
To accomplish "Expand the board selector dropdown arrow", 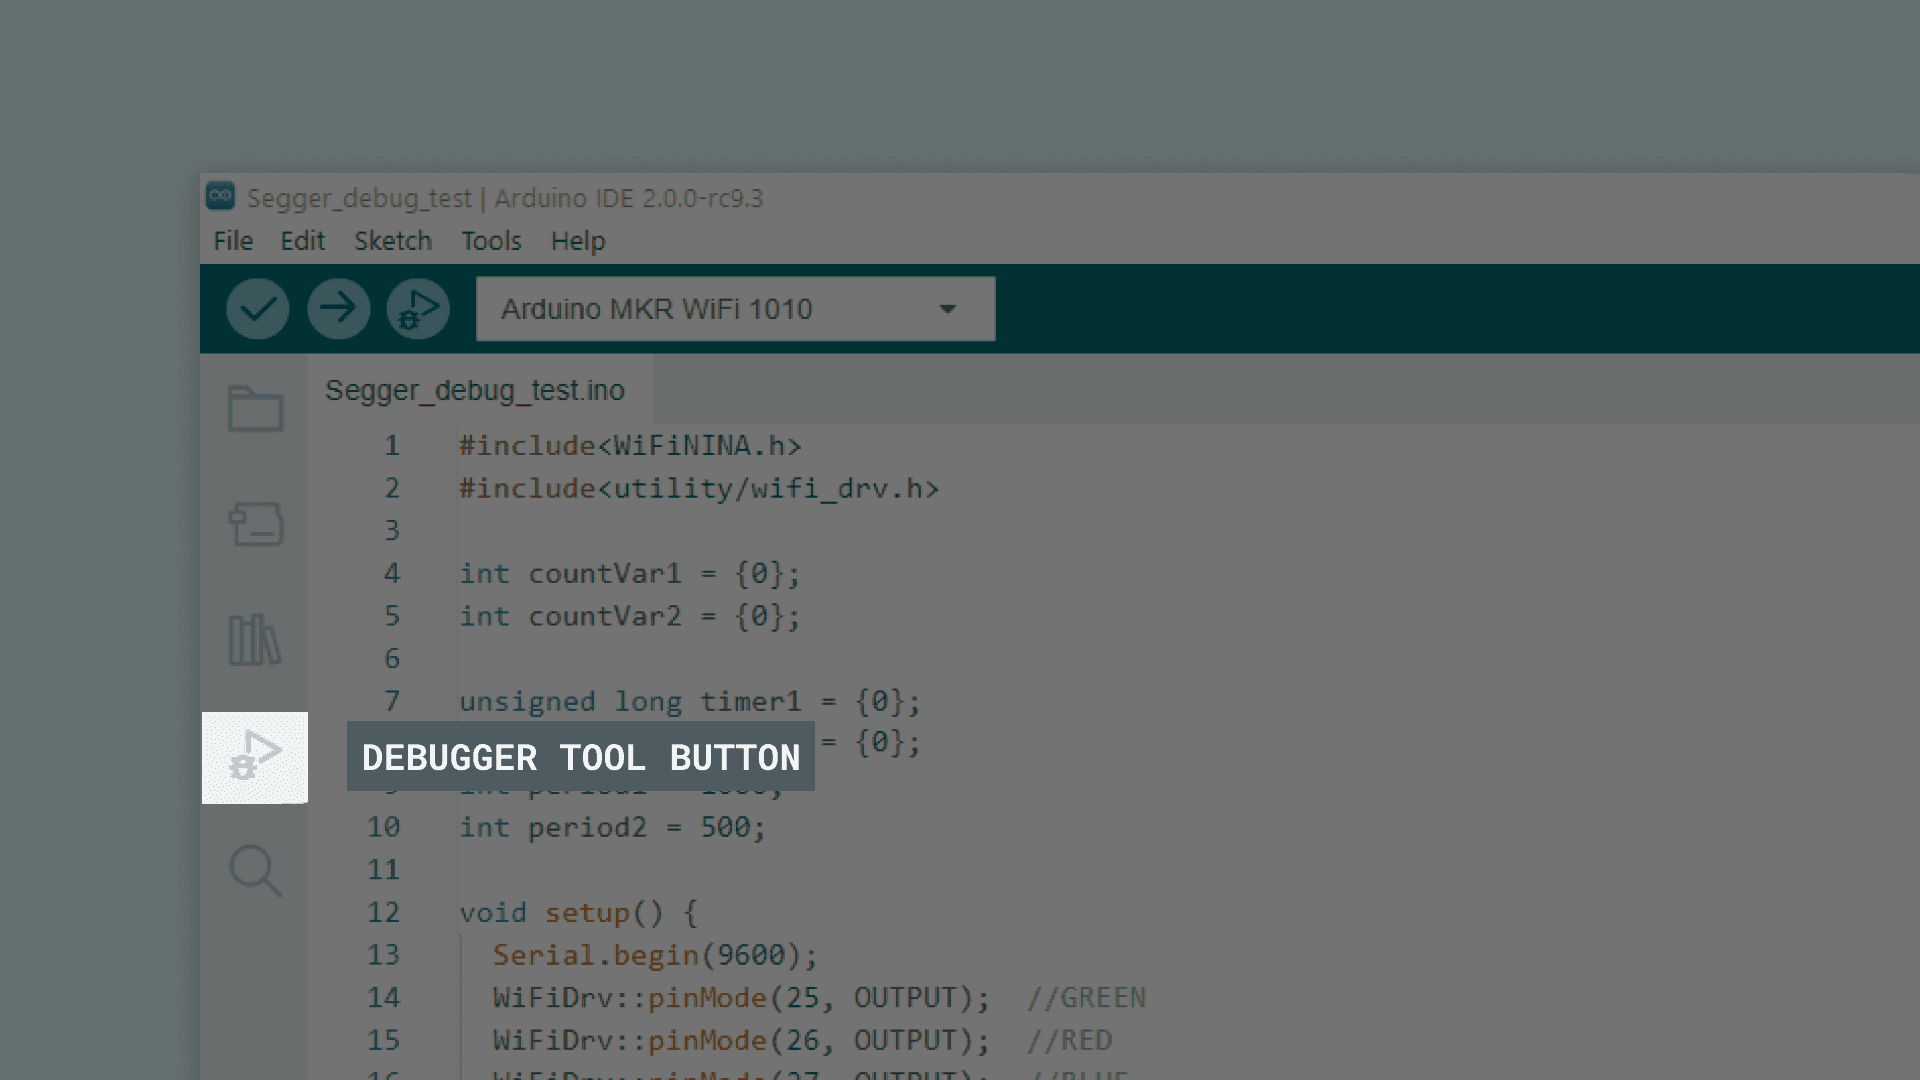I will click(x=947, y=309).
